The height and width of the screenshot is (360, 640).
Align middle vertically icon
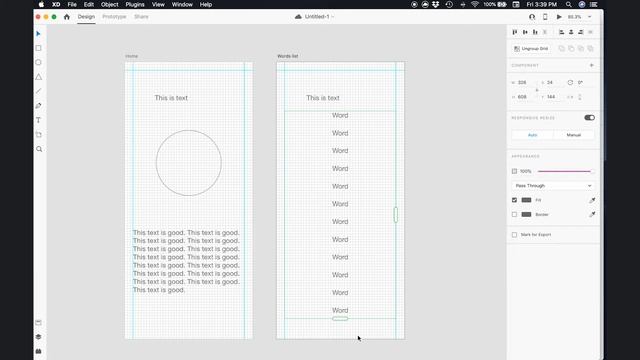click(525, 32)
